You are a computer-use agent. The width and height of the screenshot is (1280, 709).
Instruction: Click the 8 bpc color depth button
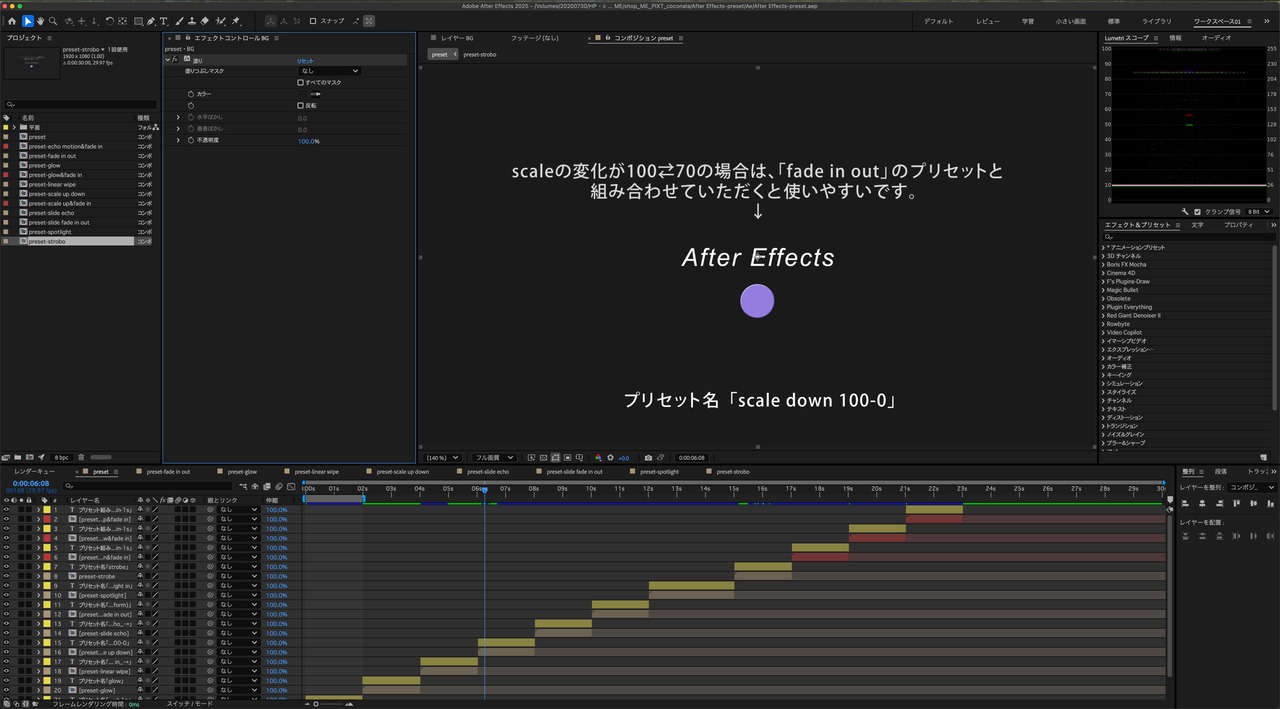click(x=61, y=457)
